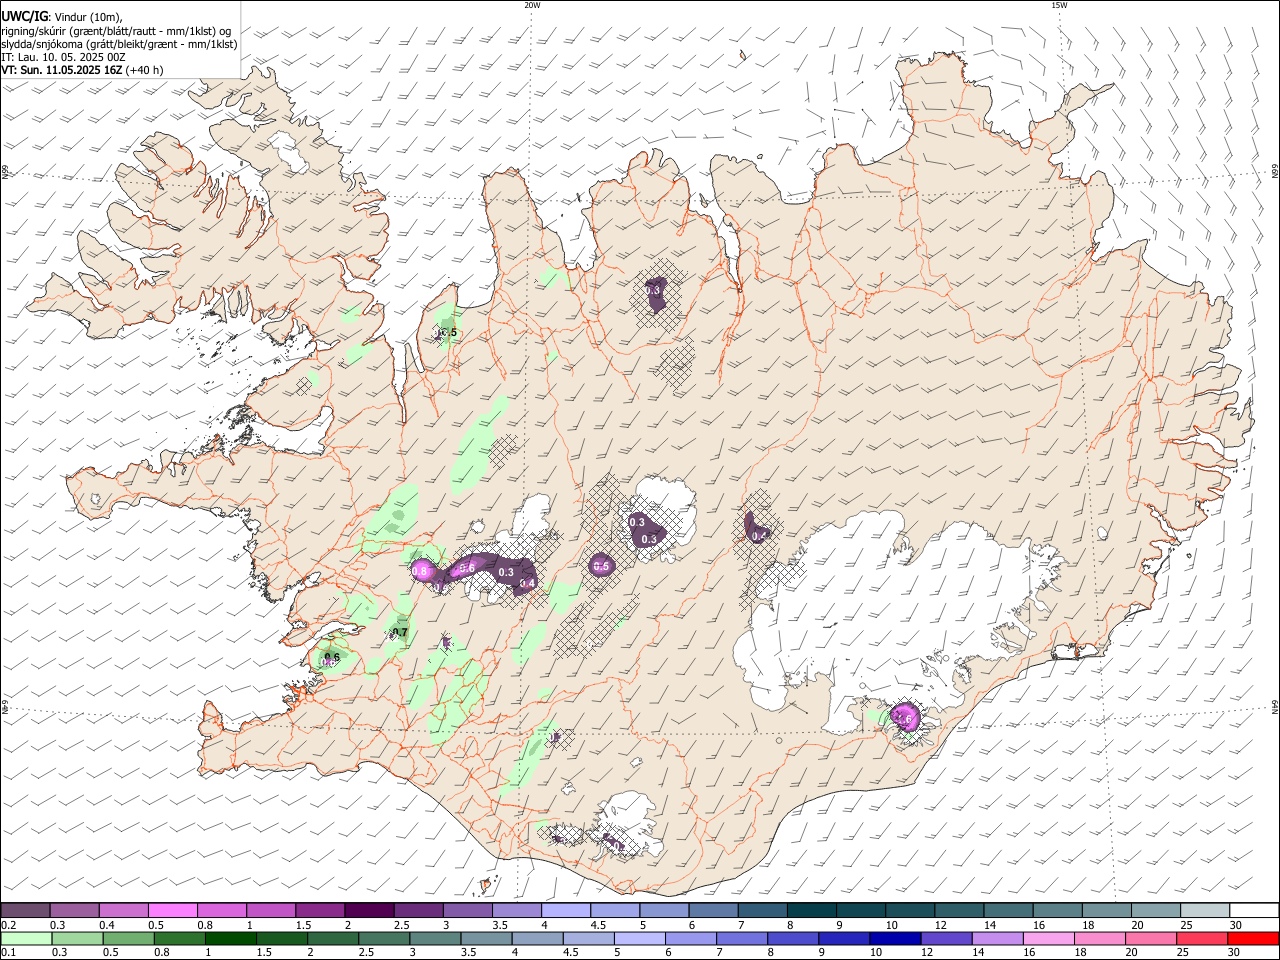Pick the white above-30 snow legend swatch
This screenshot has width=1280, height=960.
pos(1254,910)
